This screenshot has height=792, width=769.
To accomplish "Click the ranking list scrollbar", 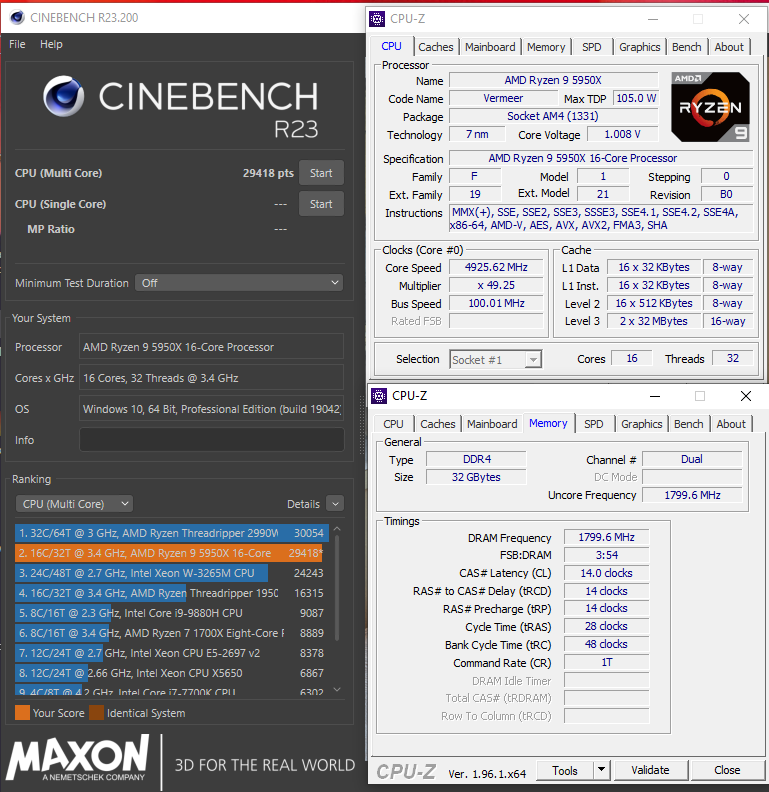I will tap(337, 588).
